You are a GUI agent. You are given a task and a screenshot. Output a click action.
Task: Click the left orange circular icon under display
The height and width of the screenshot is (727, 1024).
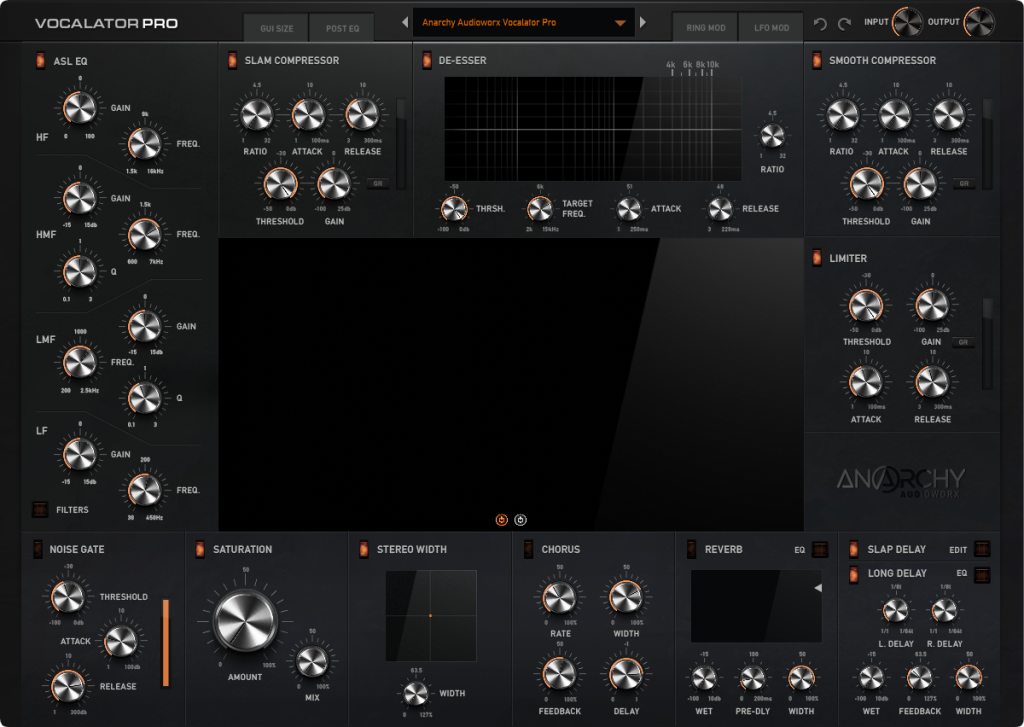[502, 520]
